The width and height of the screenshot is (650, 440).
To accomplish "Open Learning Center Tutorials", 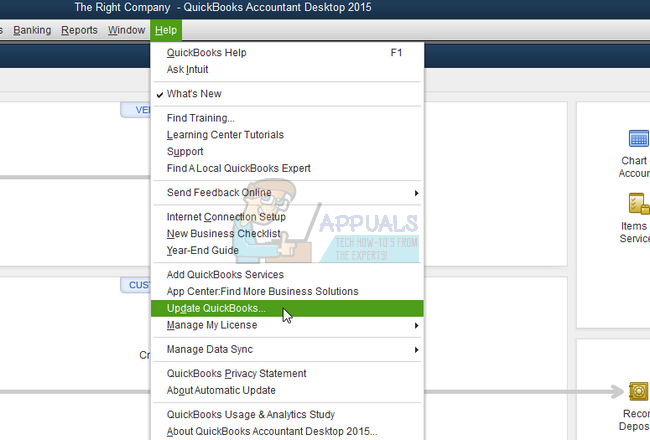I will tap(287, 135).
